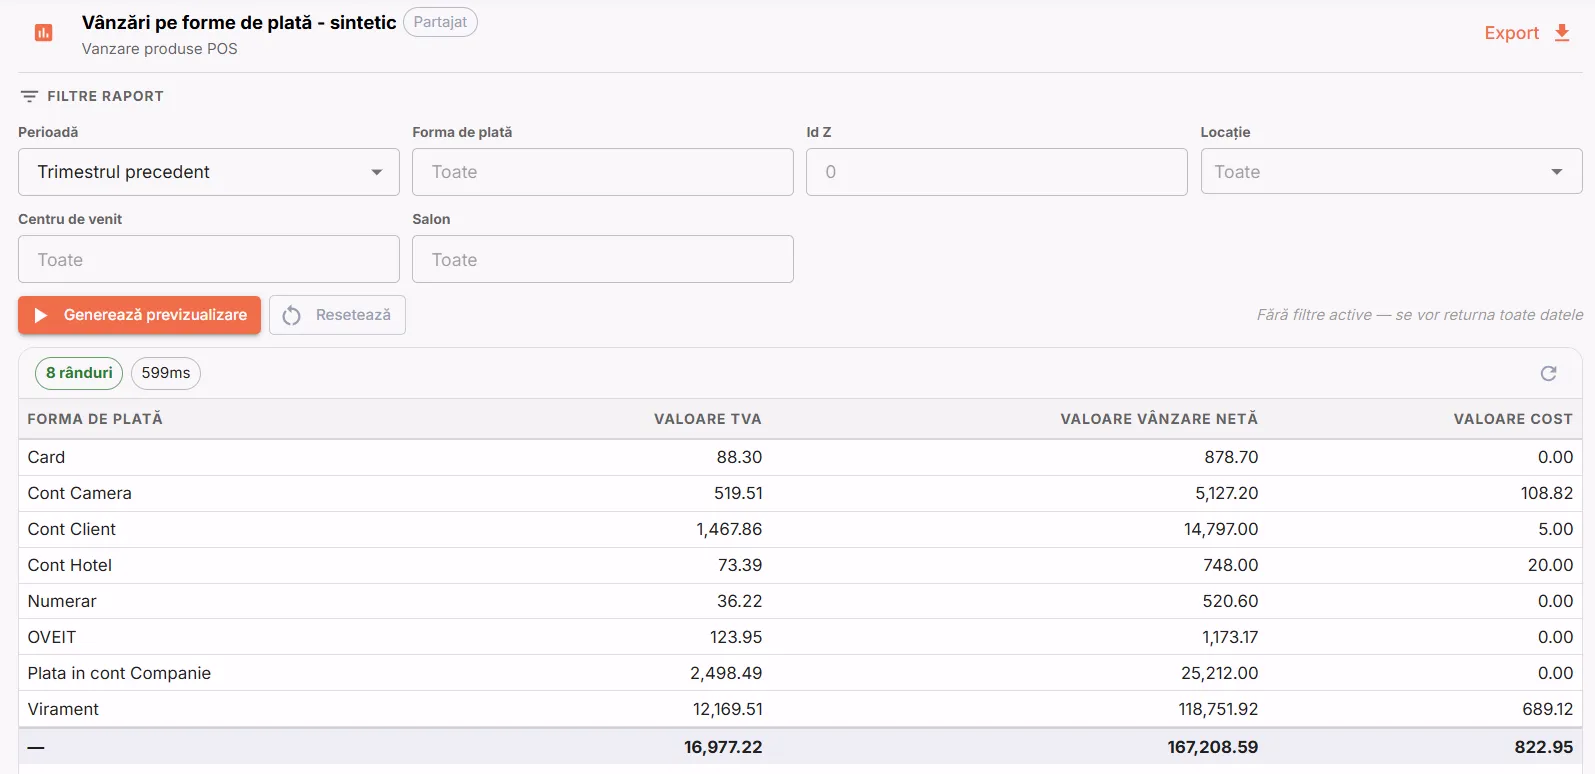
Task: Click the filter lines icon beside FILTRE RAPORT
Action: click(29, 96)
